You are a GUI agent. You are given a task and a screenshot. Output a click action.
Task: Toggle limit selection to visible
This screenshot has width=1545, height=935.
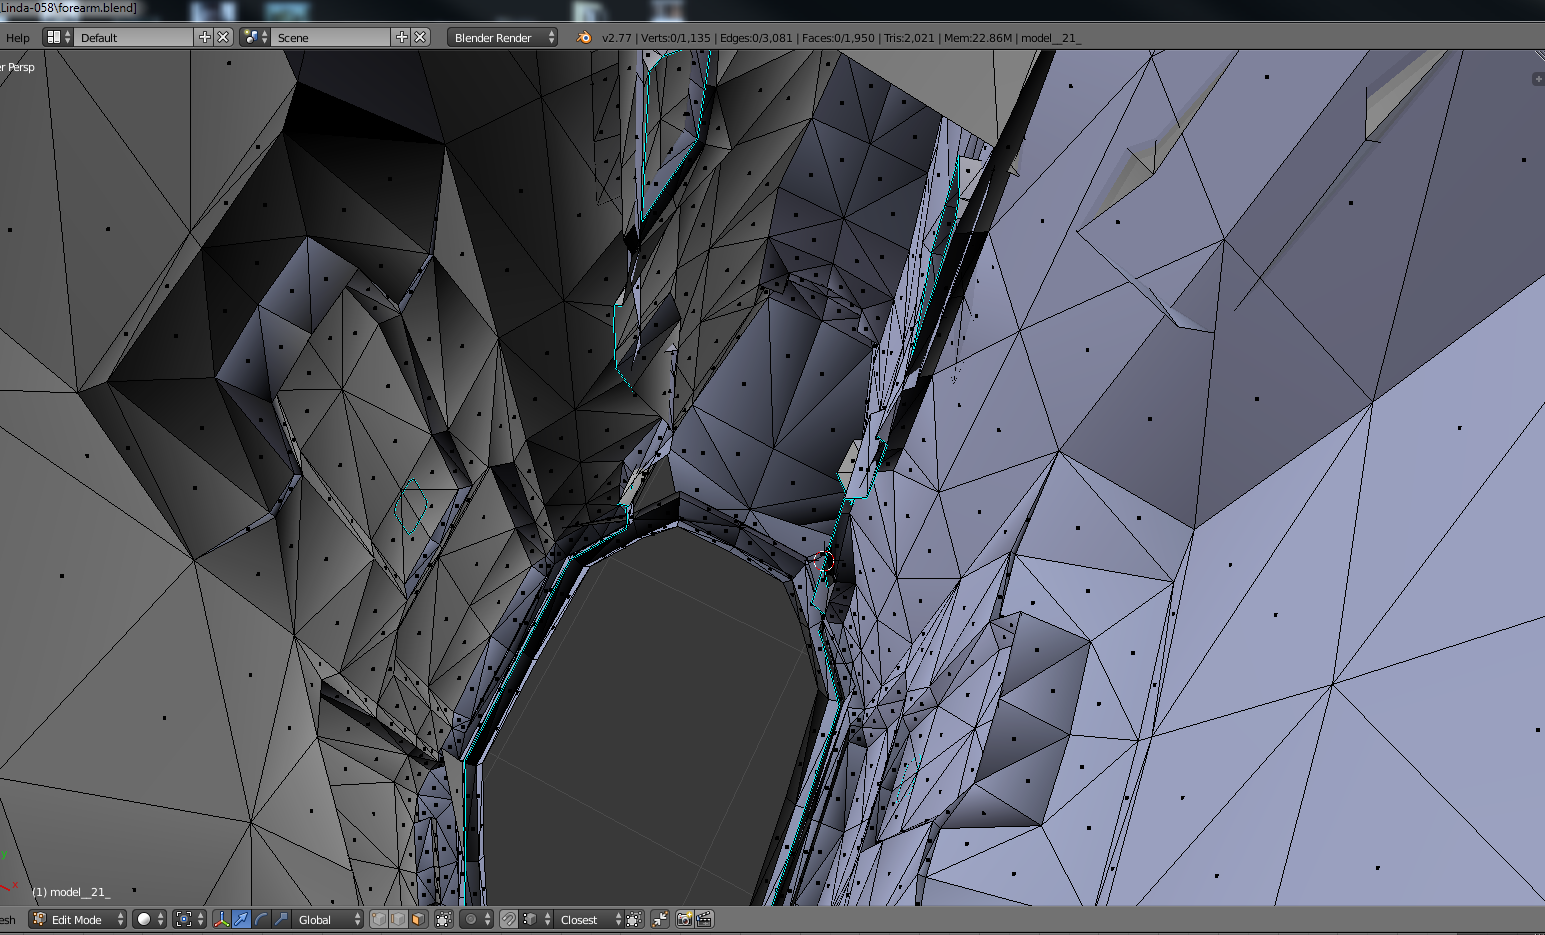coord(444,919)
